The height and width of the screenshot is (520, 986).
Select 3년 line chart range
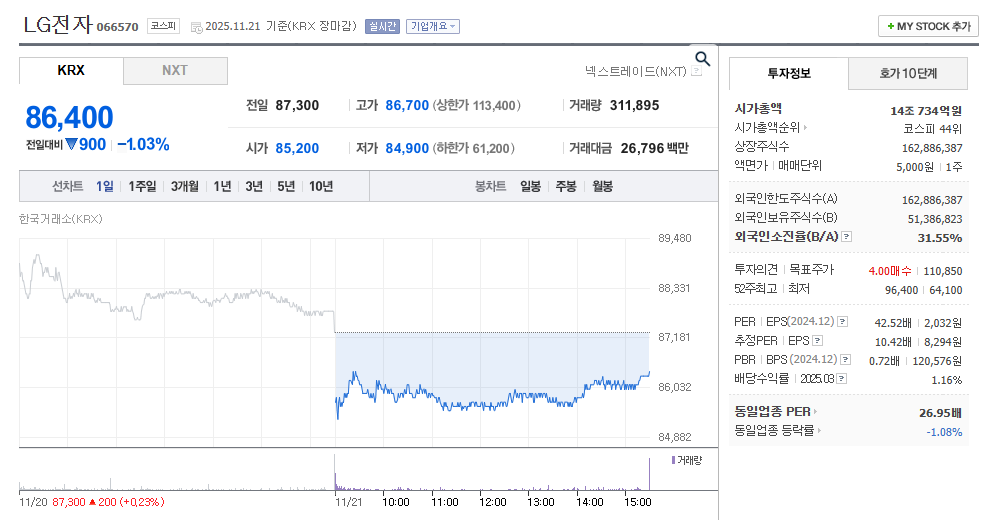[254, 186]
